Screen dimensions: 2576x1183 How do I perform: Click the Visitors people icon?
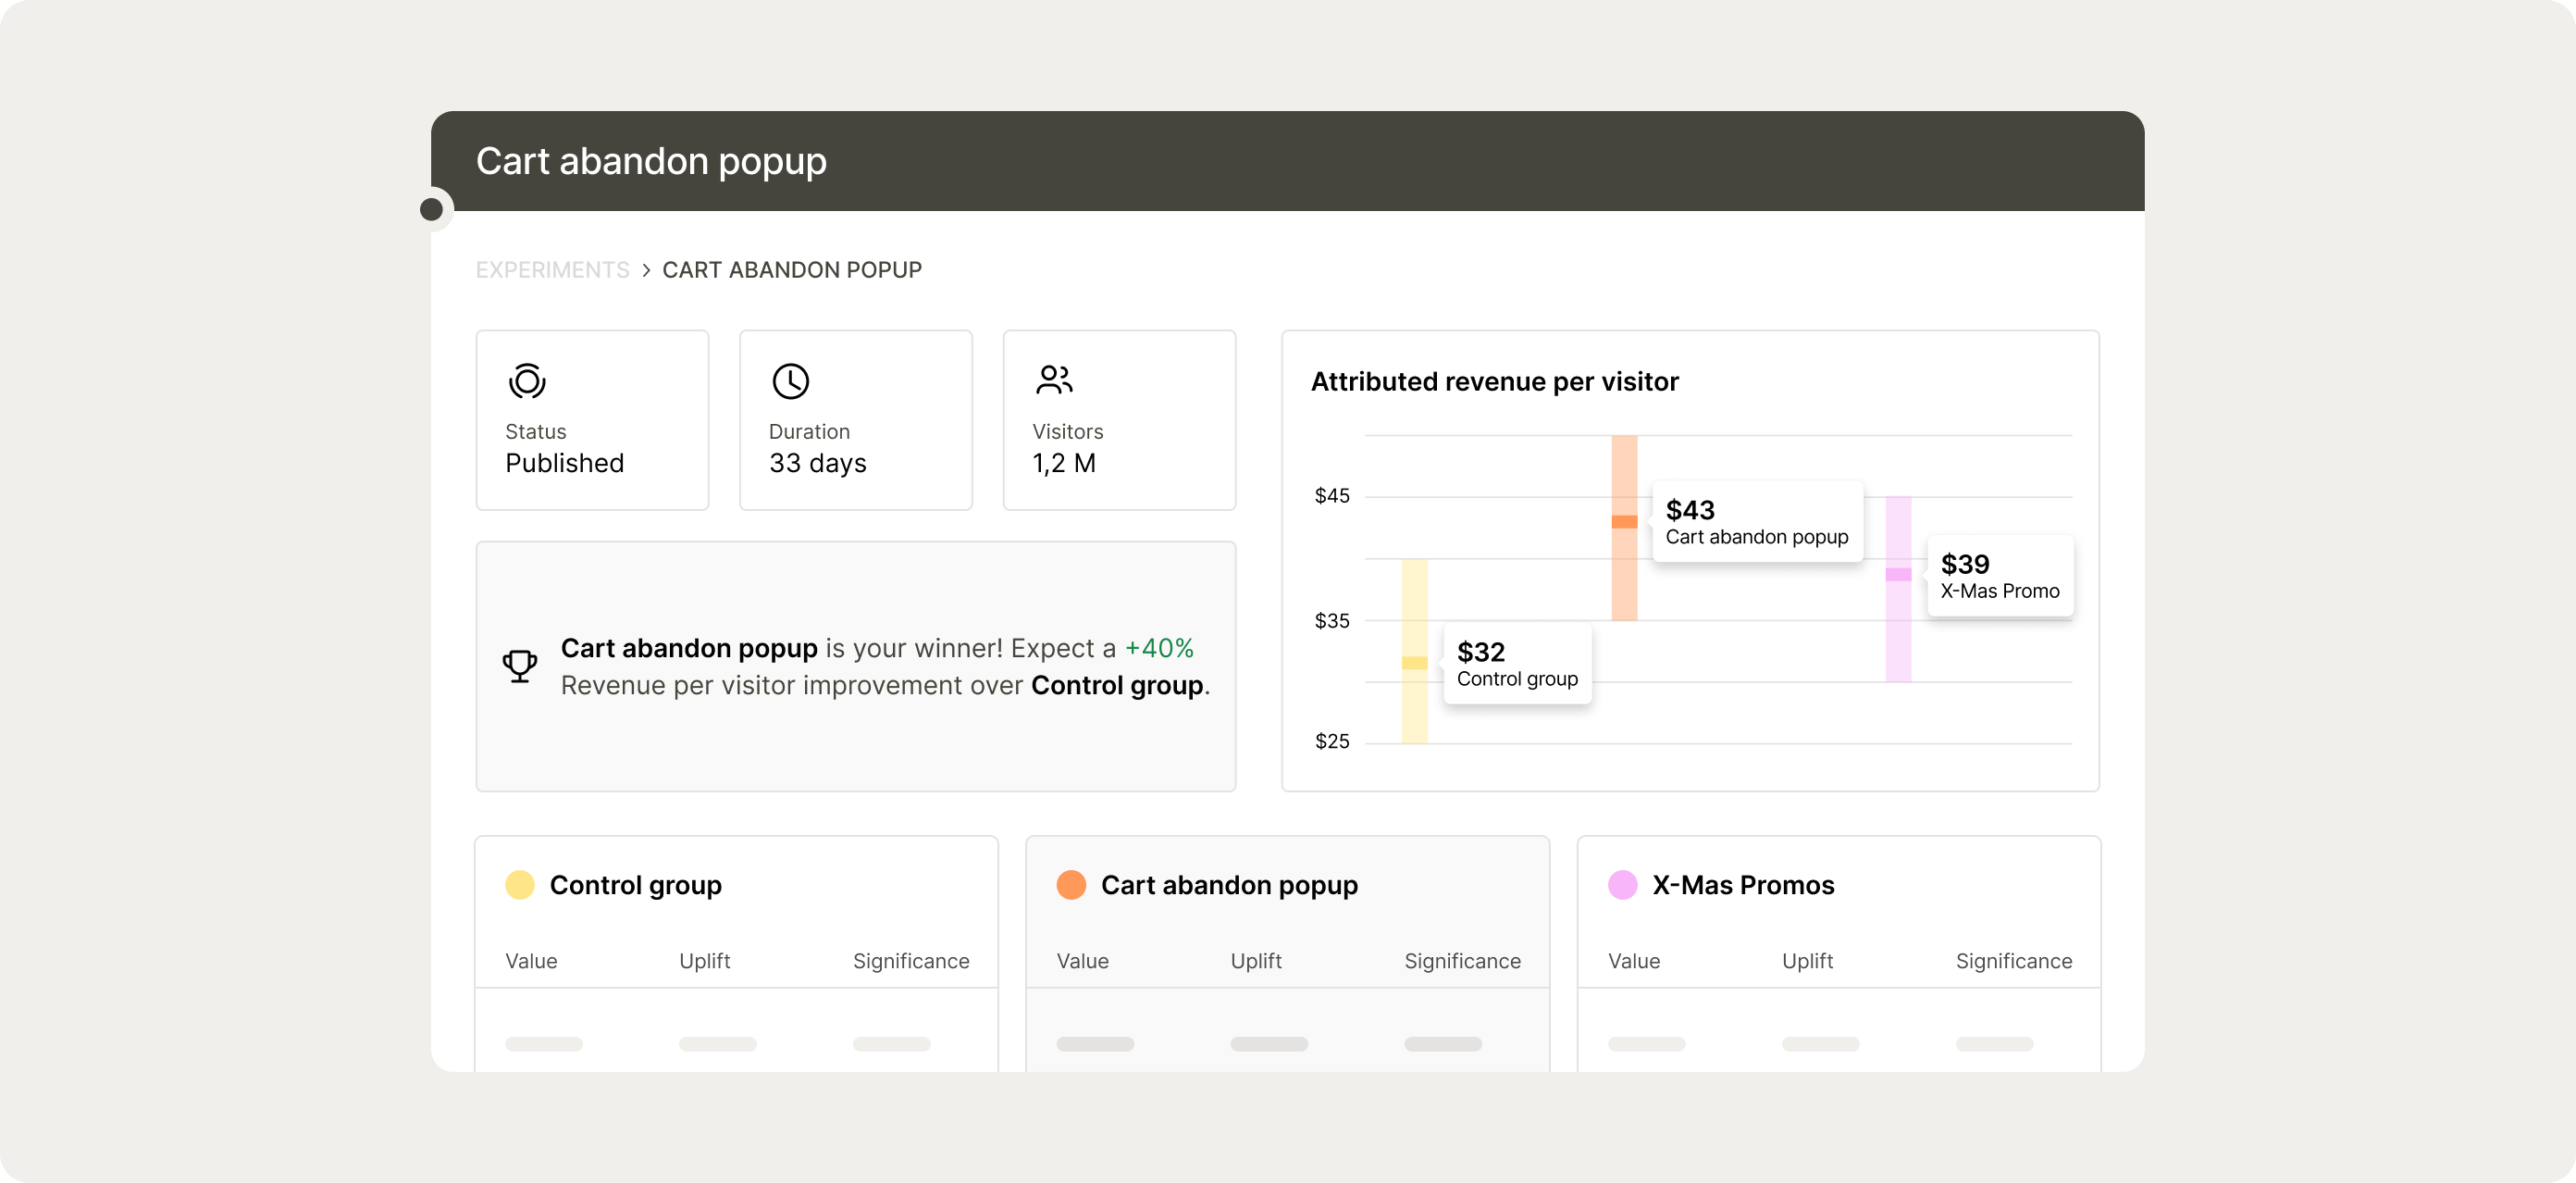(x=1054, y=380)
